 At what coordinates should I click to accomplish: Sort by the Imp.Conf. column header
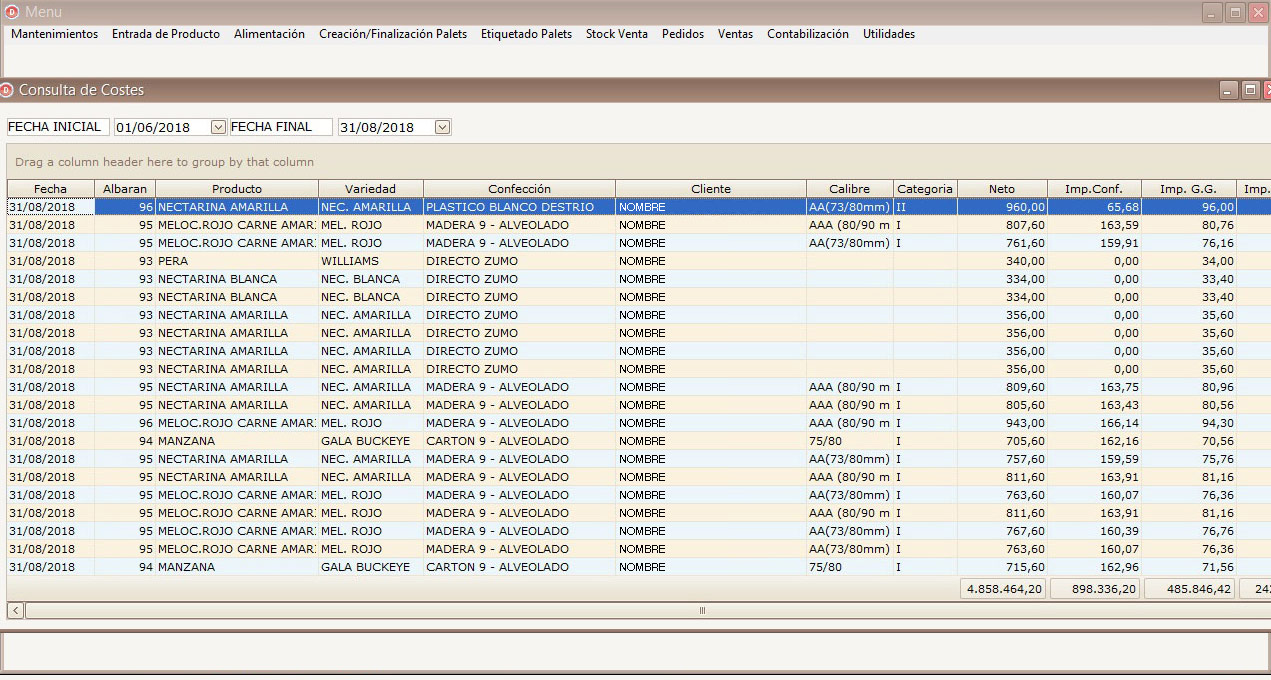[1094, 189]
